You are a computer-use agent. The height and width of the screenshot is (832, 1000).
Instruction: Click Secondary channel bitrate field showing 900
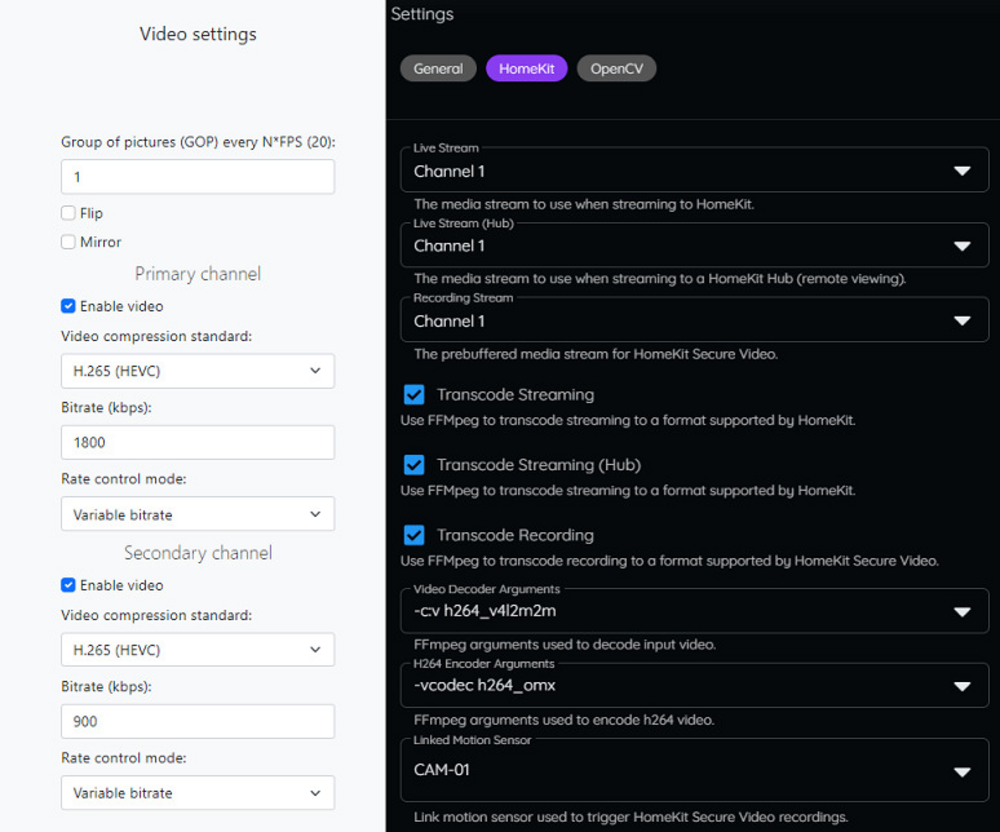pyautogui.click(x=198, y=721)
